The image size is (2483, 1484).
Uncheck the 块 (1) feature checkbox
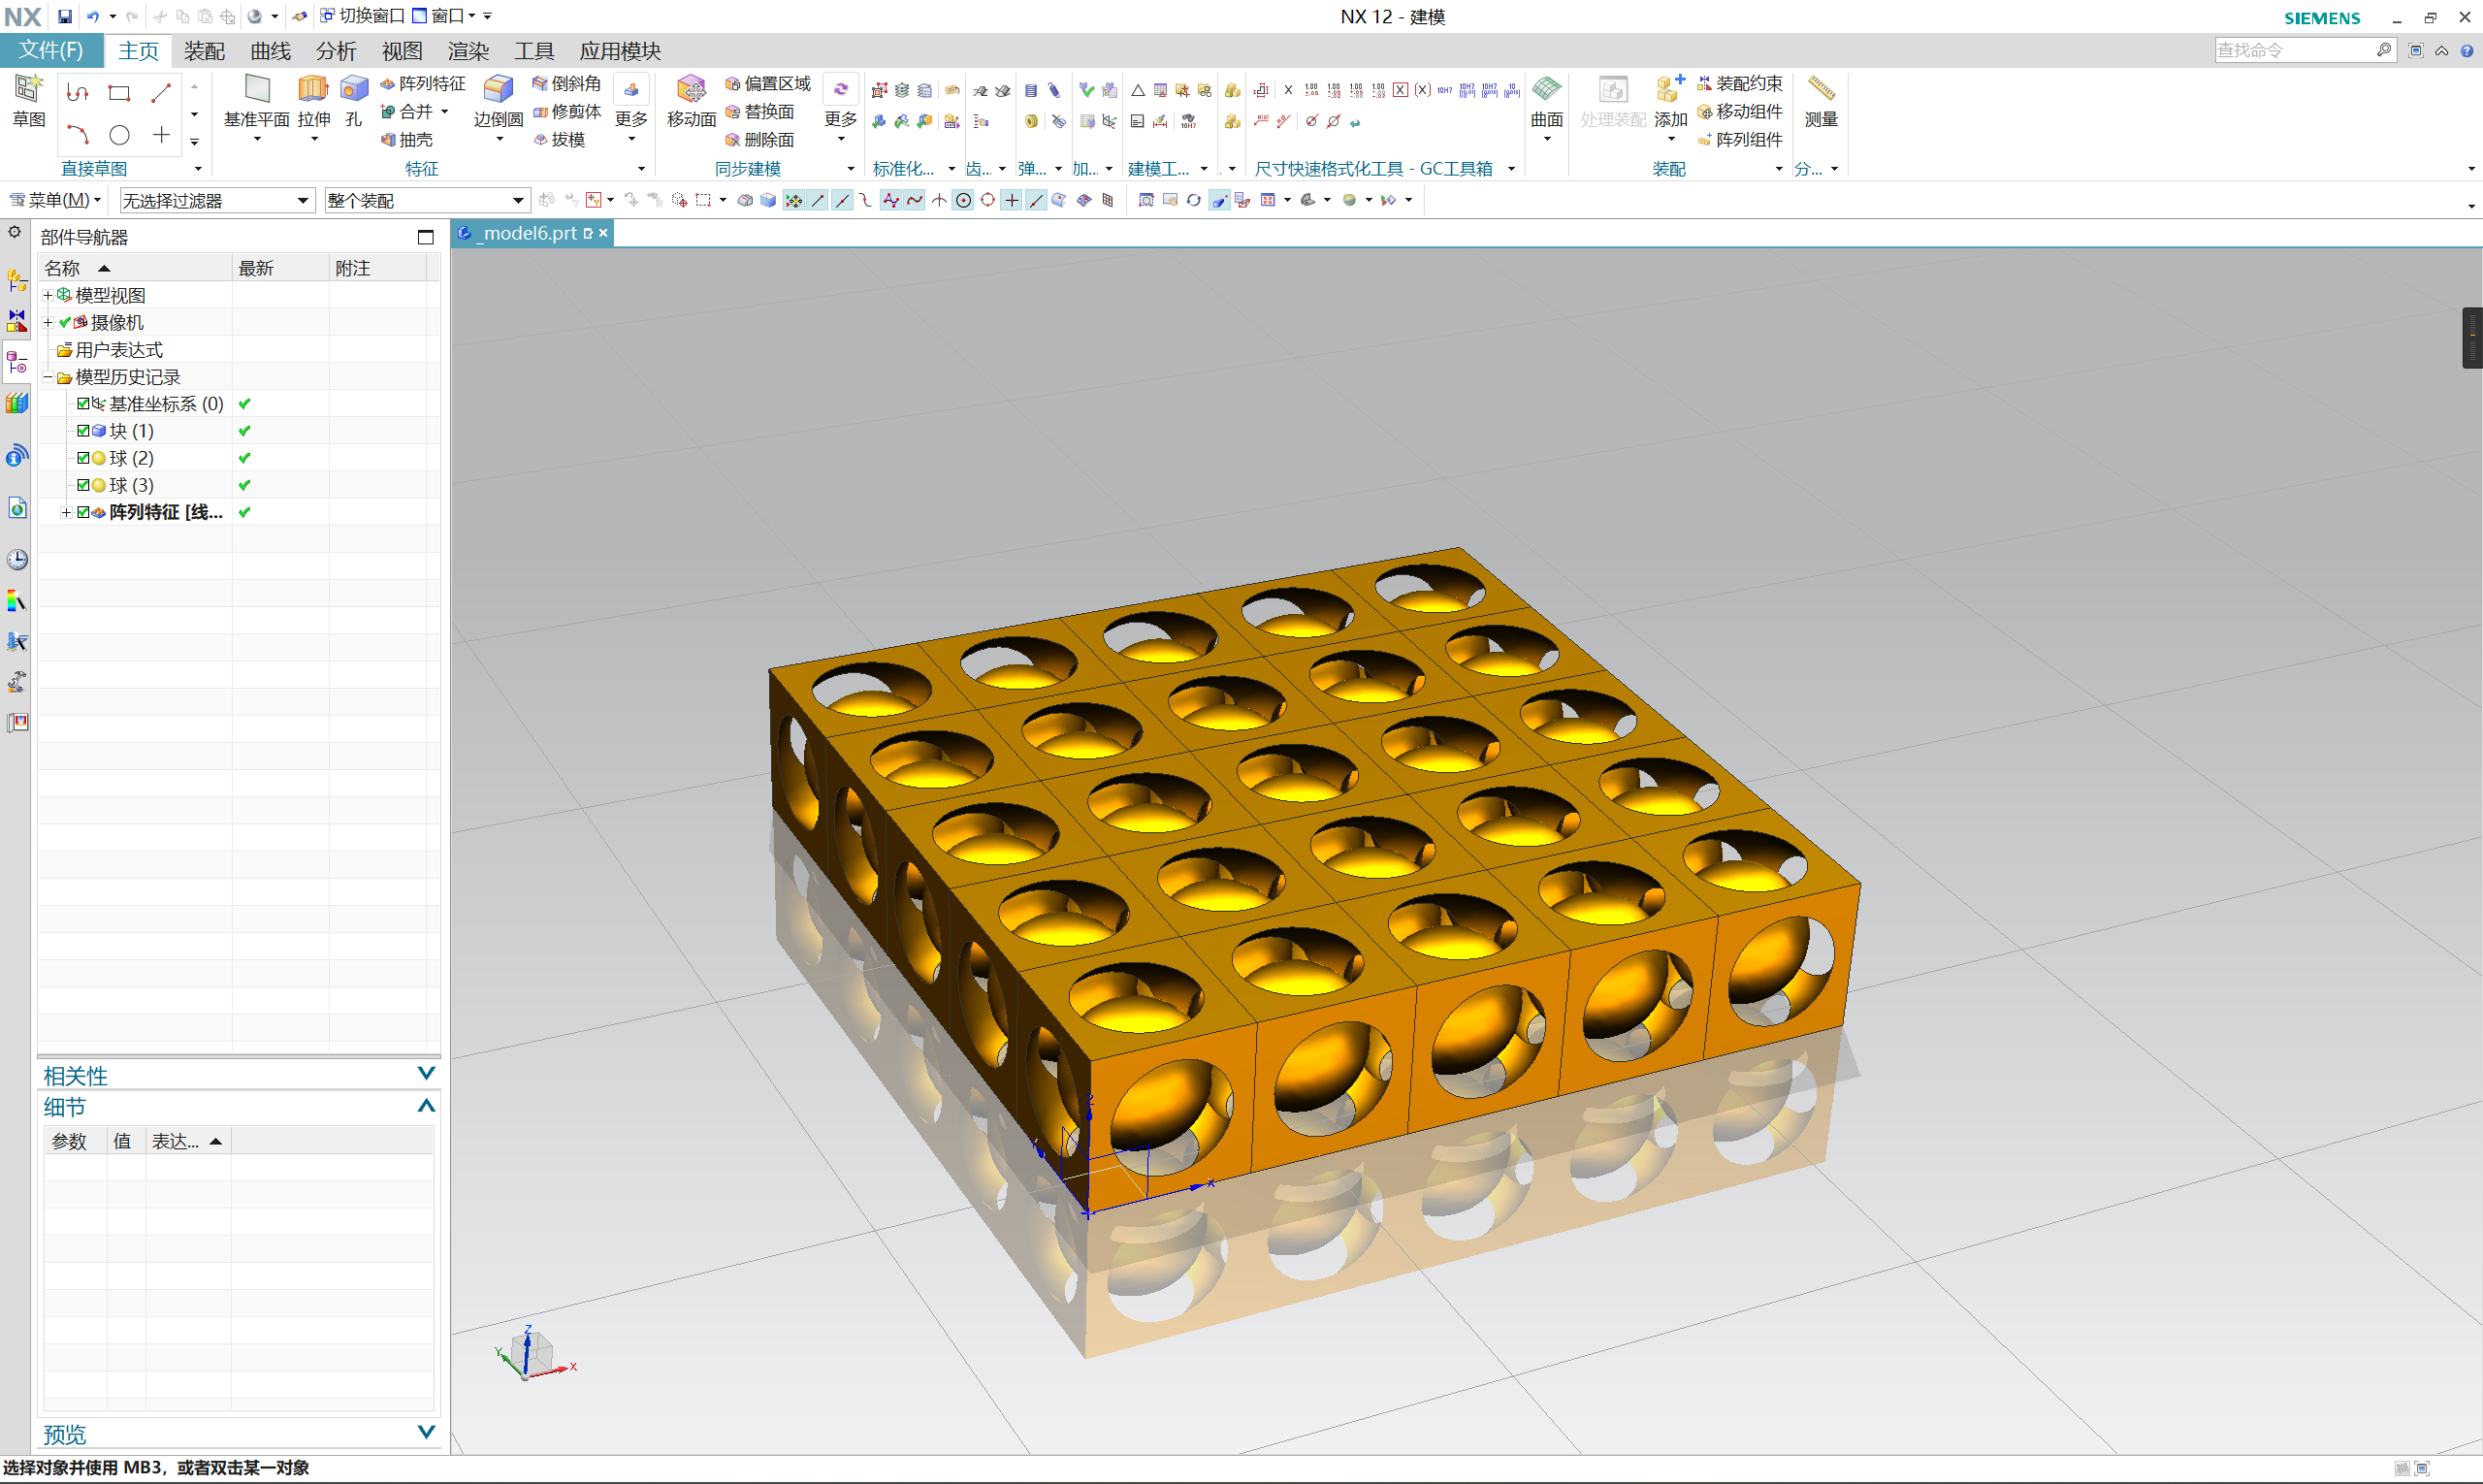83,431
